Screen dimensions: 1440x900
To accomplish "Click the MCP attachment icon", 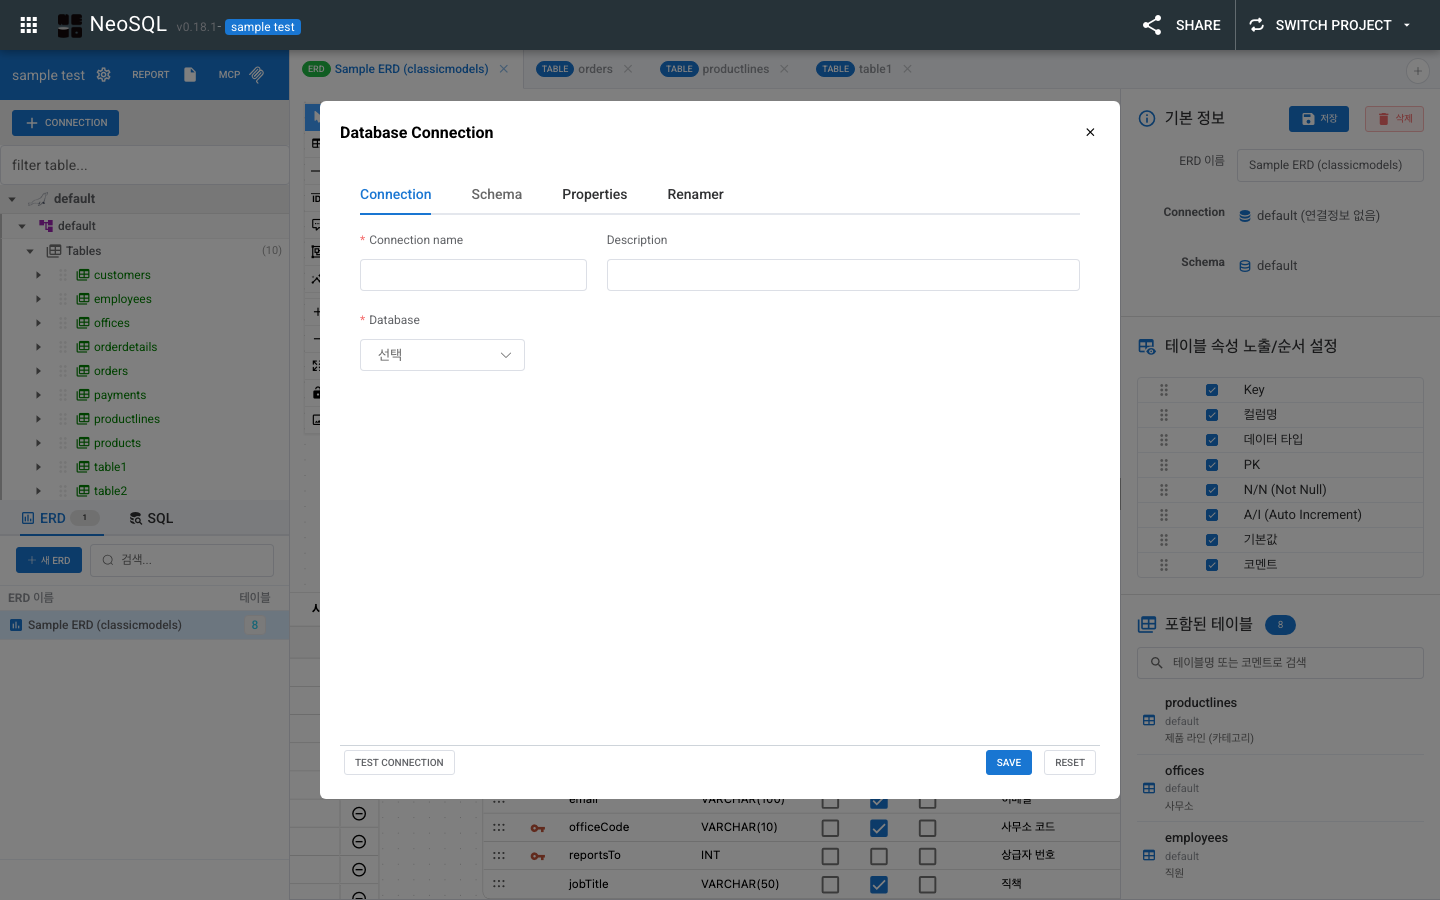I will (256, 74).
